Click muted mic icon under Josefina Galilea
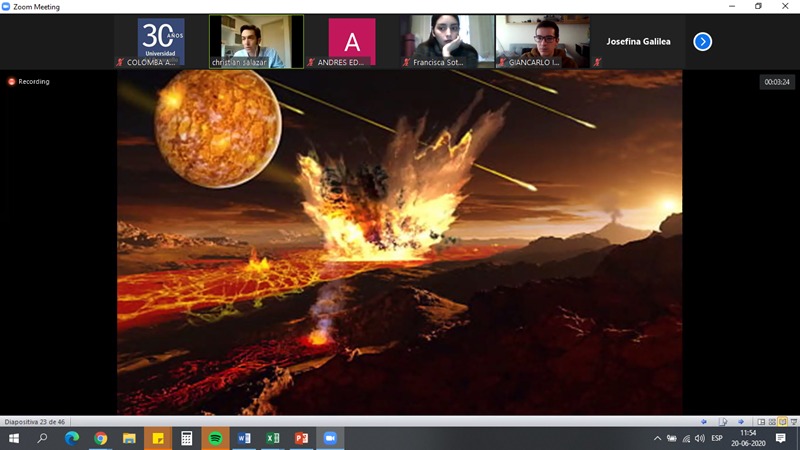The height and width of the screenshot is (450, 800). (x=597, y=62)
